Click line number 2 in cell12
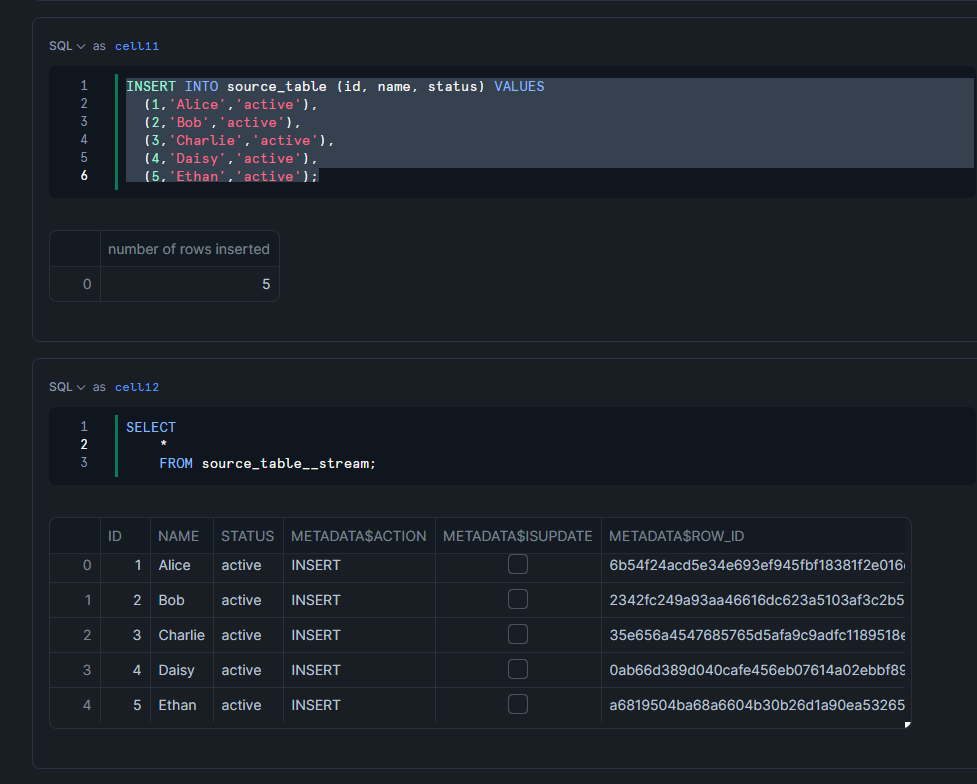Image resolution: width=977 pixels, height=784 pixels. (x=84, y=444)
